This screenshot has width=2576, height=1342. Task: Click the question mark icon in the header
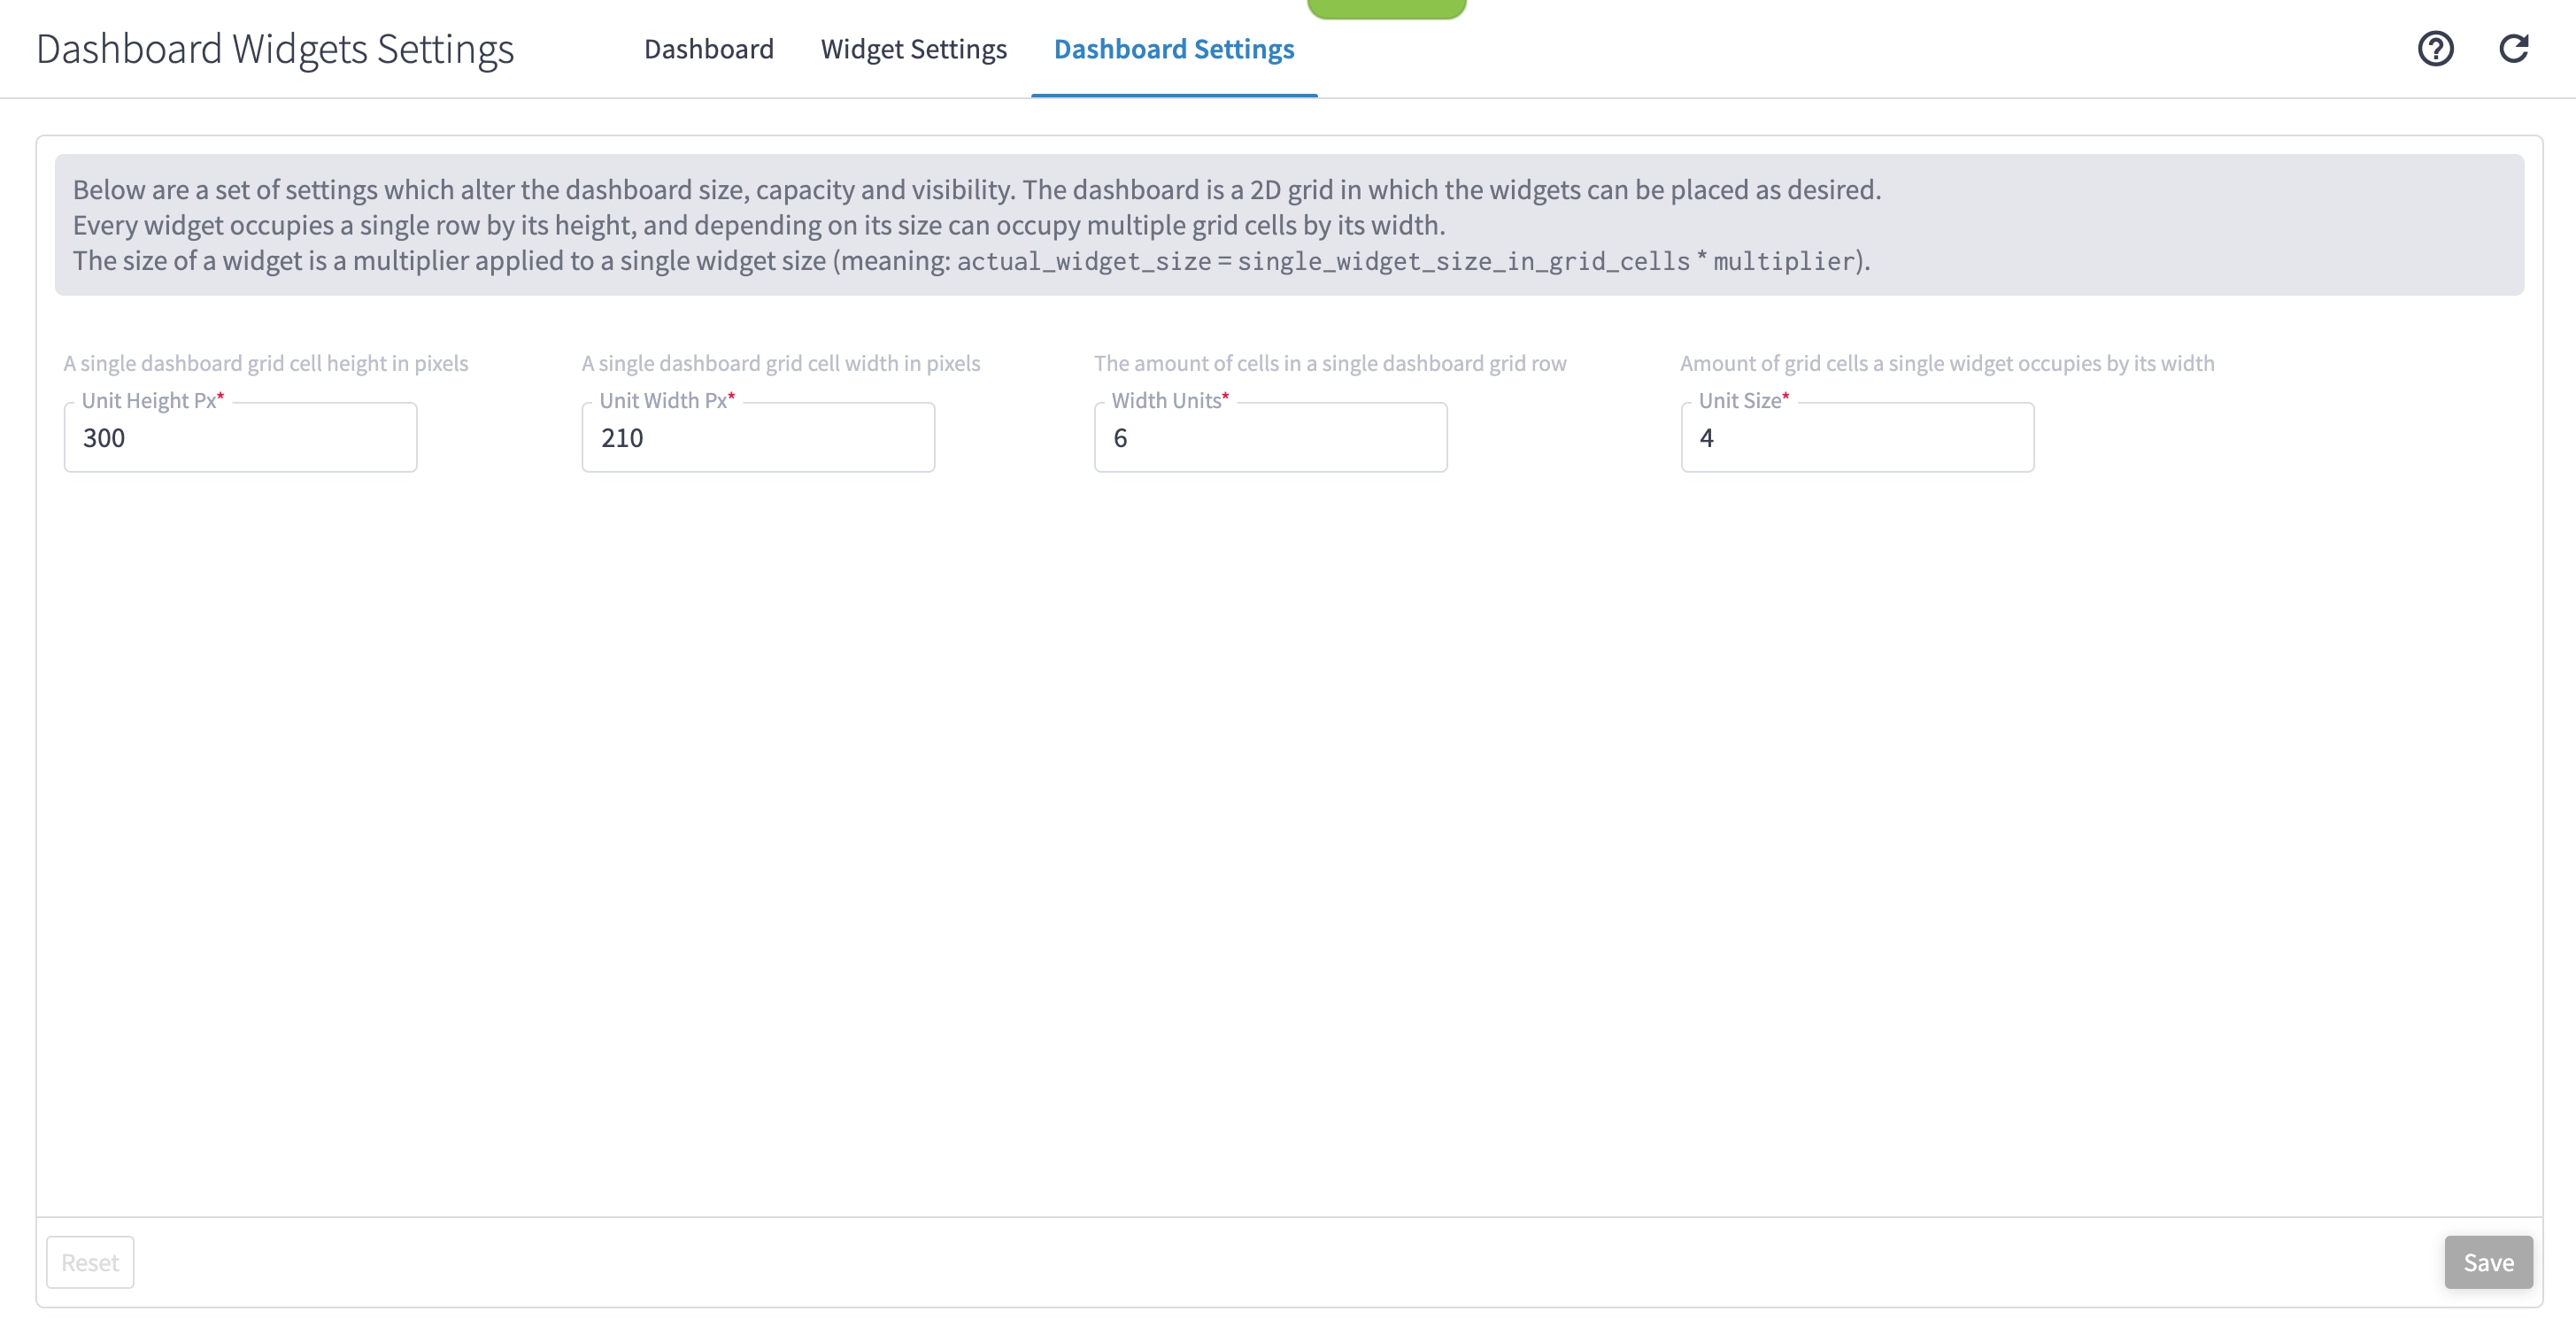tap(2436, 48)
